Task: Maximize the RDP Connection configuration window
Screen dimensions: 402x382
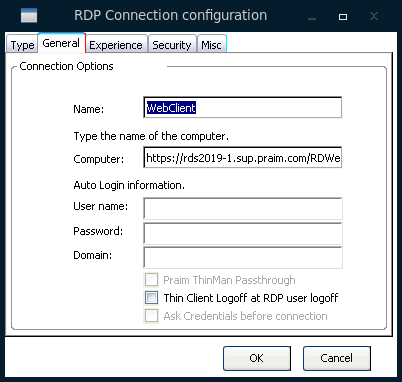Action: 343,16
